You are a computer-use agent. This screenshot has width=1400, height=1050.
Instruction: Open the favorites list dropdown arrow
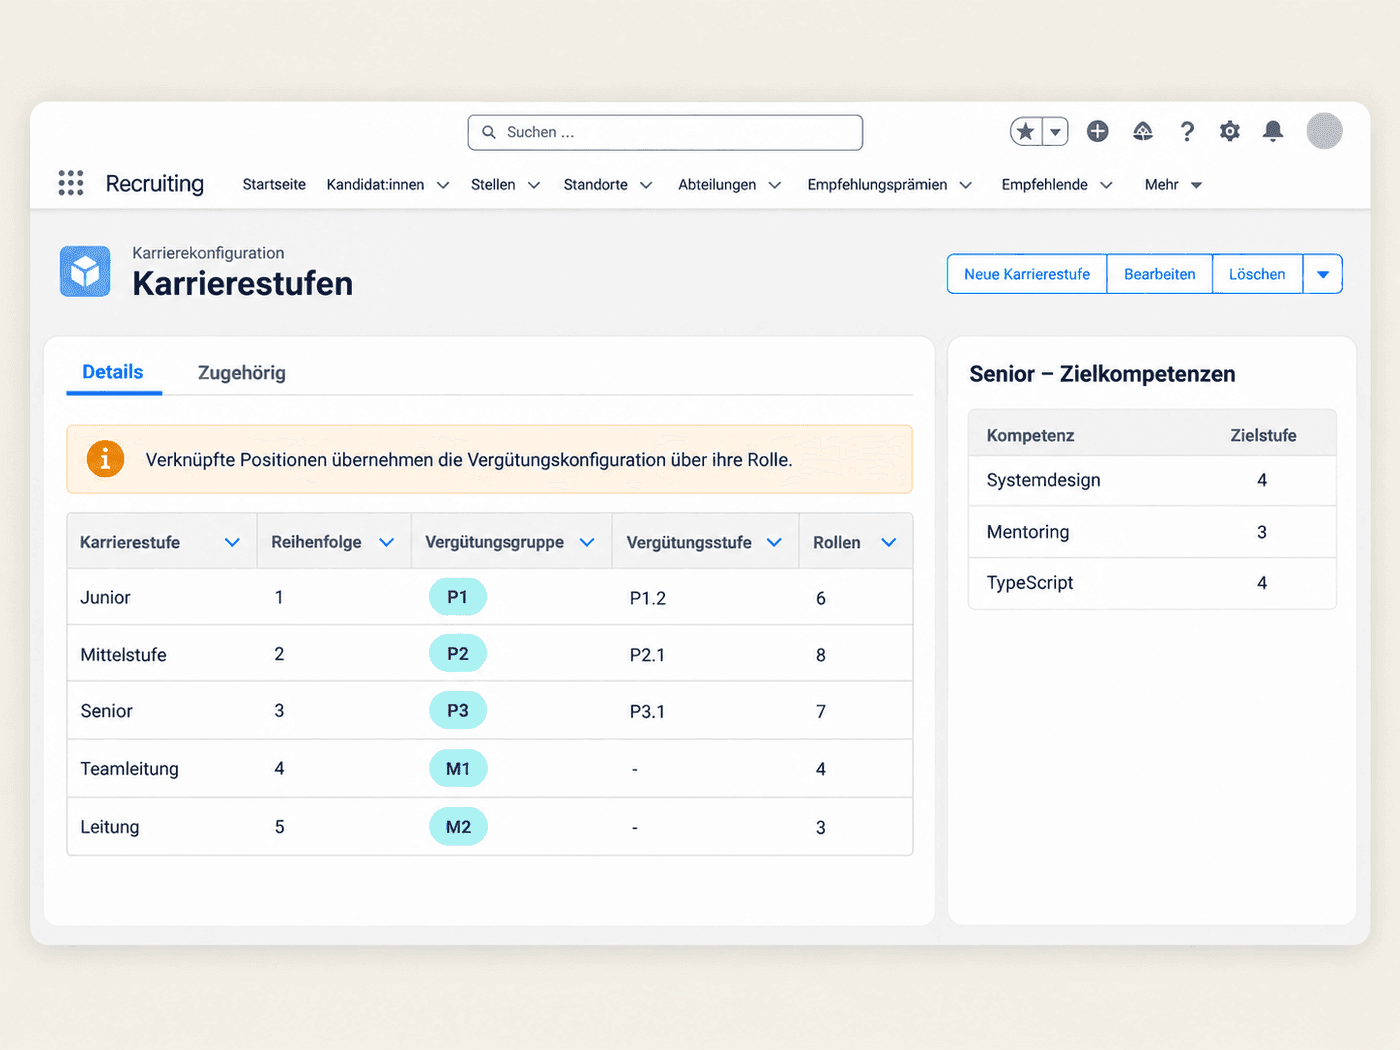click(x=1055, y=131)
